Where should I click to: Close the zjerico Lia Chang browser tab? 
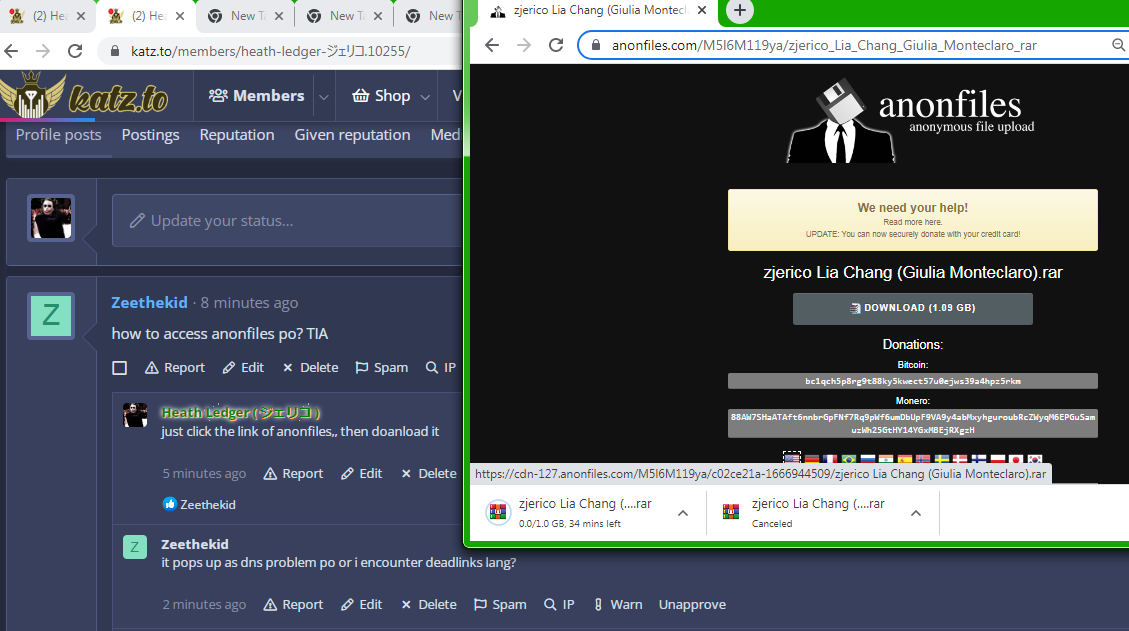click(702, 11)
